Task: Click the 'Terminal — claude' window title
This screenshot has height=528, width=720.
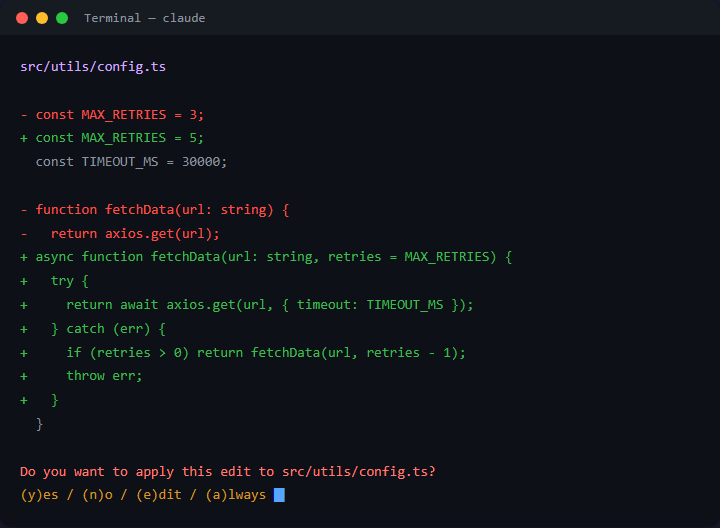Action: pyautogui.click(x=145, y=18)
